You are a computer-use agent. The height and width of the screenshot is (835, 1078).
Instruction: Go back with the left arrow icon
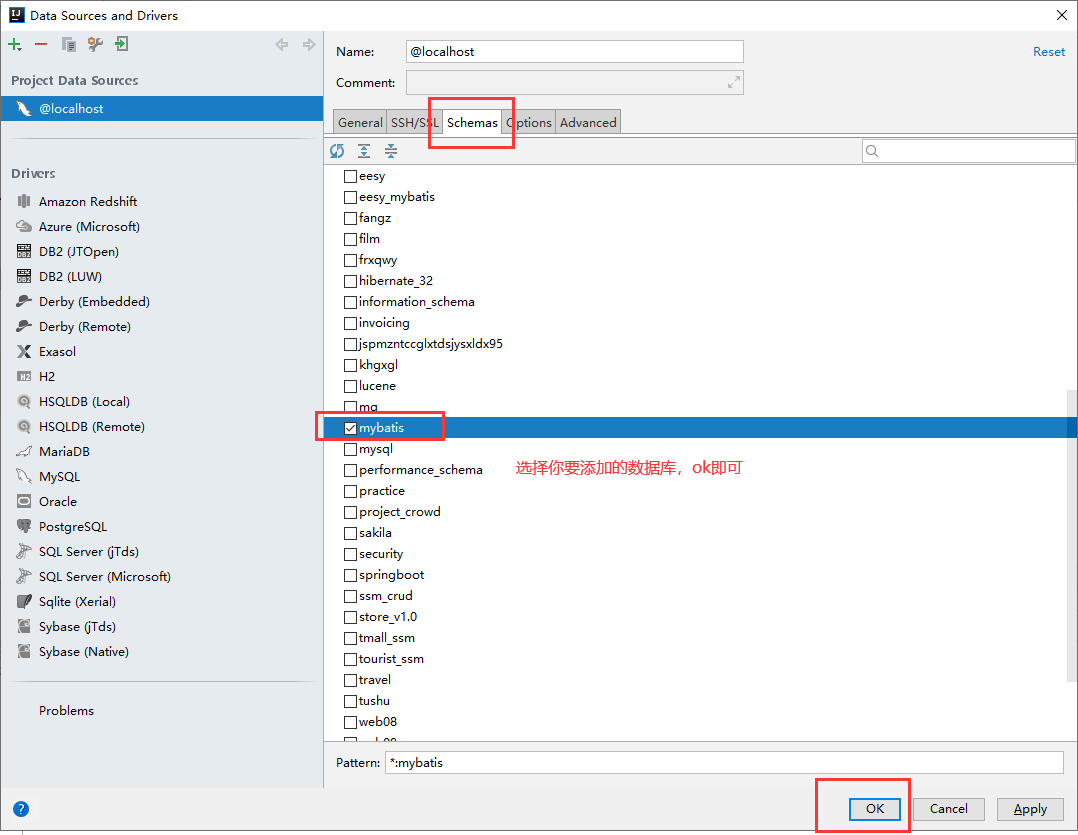coord(282,45)
